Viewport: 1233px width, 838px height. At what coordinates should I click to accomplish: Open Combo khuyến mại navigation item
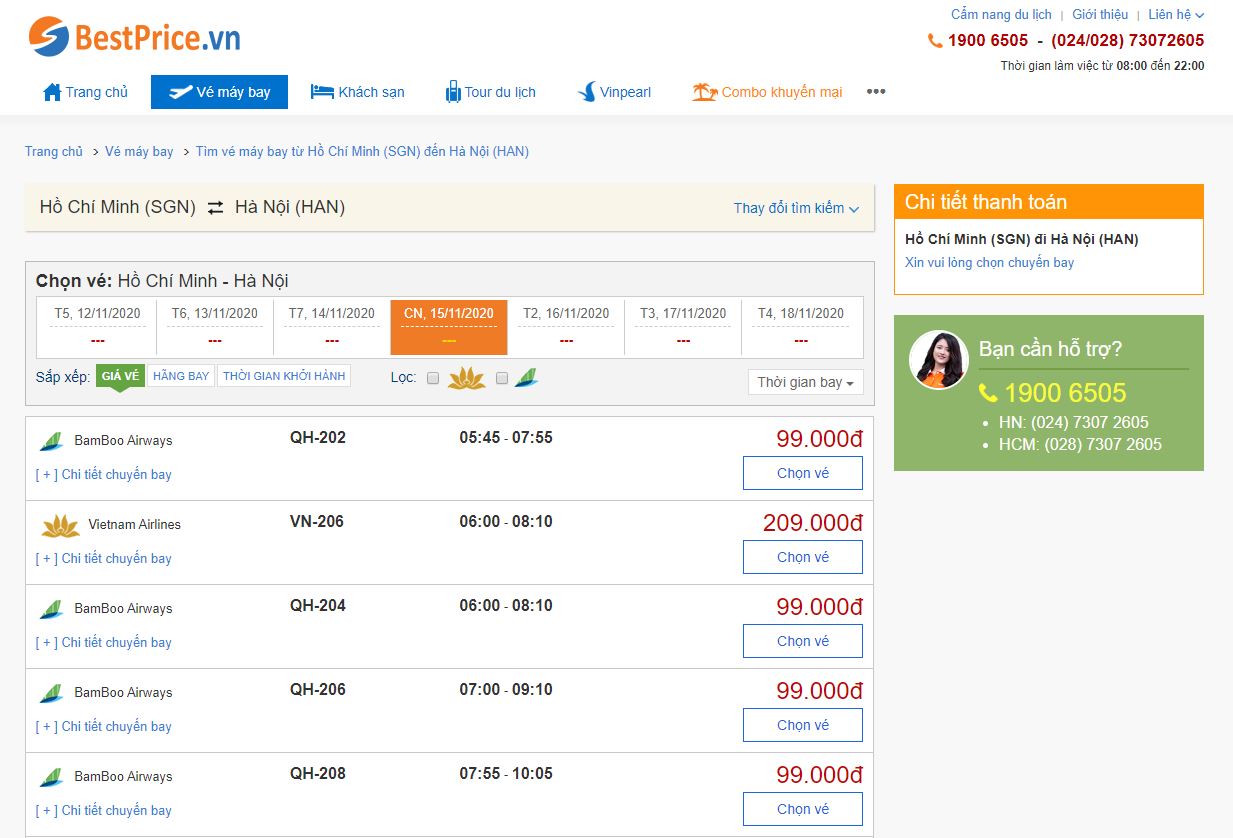[767, 92]
